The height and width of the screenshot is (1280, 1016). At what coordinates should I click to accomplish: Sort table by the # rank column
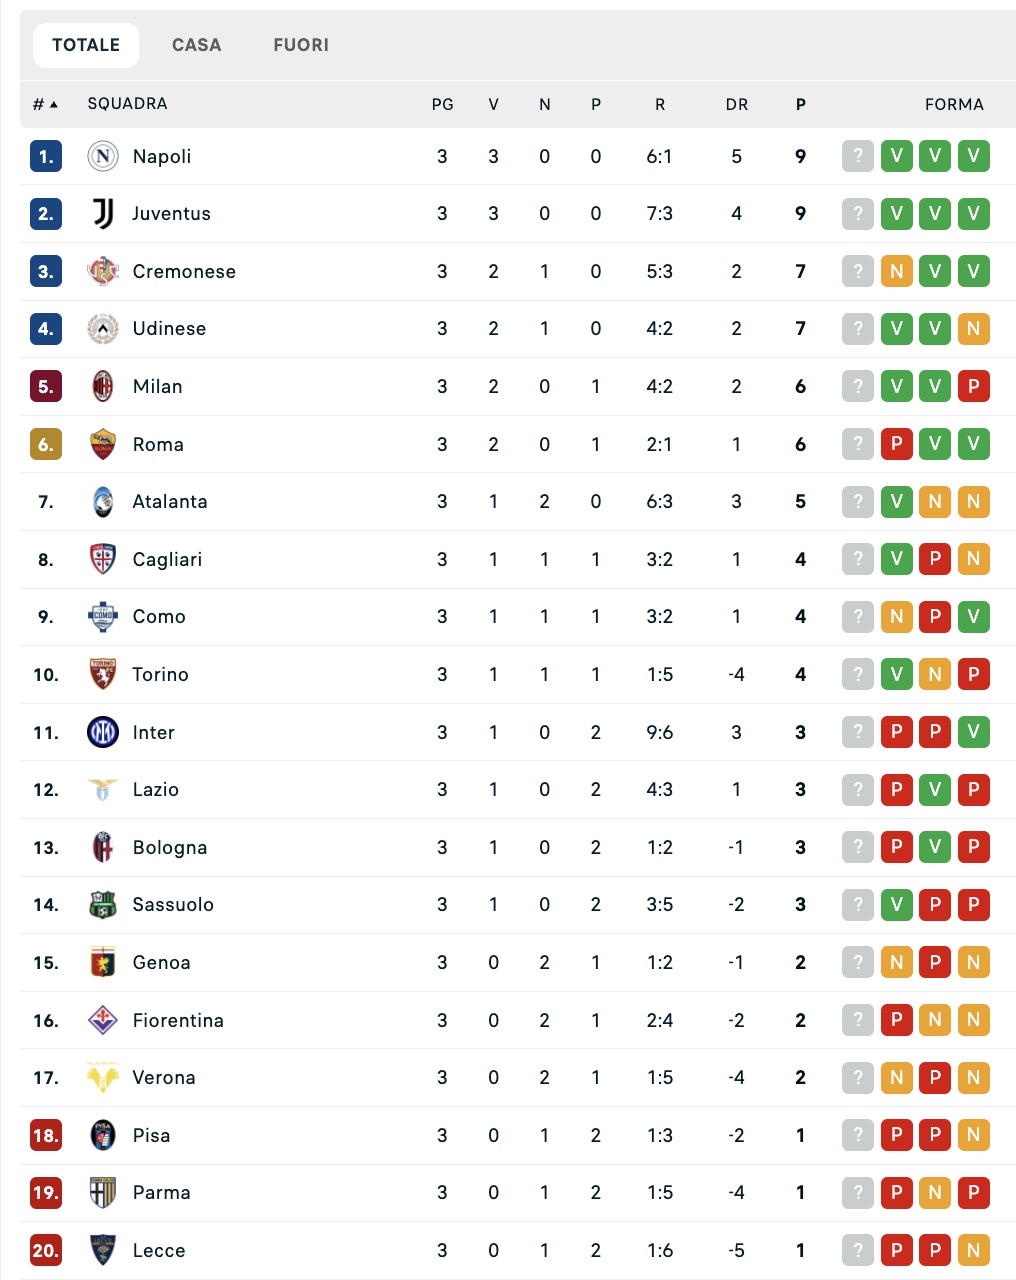coord(45,104)
